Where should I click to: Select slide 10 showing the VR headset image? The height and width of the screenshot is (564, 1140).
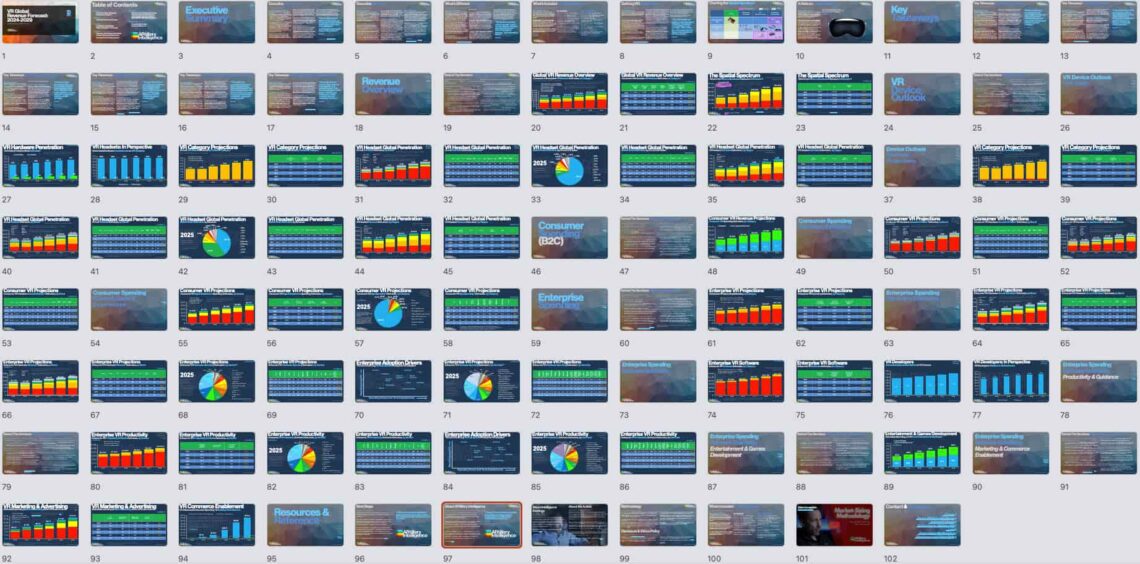tap(834, 22)
